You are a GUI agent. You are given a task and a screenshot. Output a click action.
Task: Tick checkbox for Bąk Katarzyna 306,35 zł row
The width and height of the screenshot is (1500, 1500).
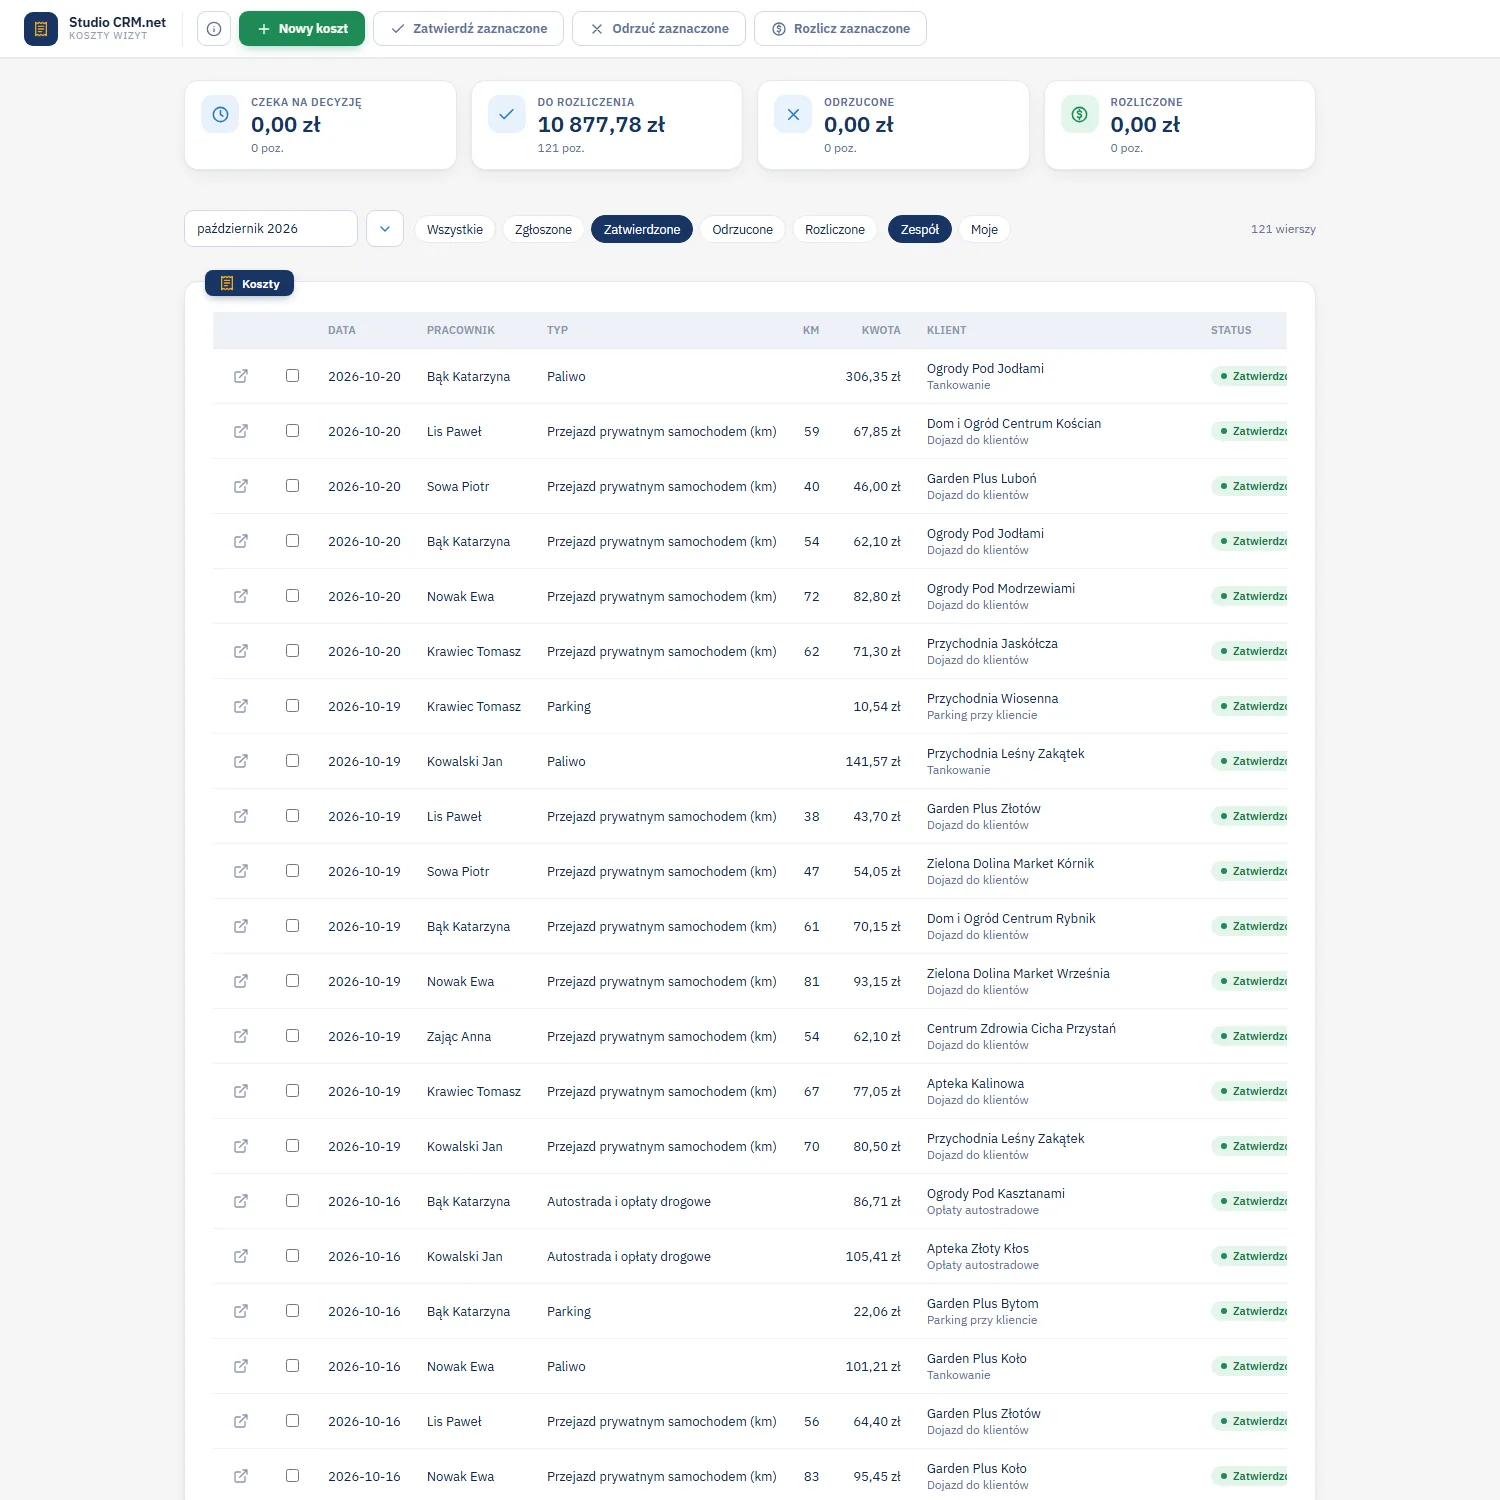(x=292, y=376)
